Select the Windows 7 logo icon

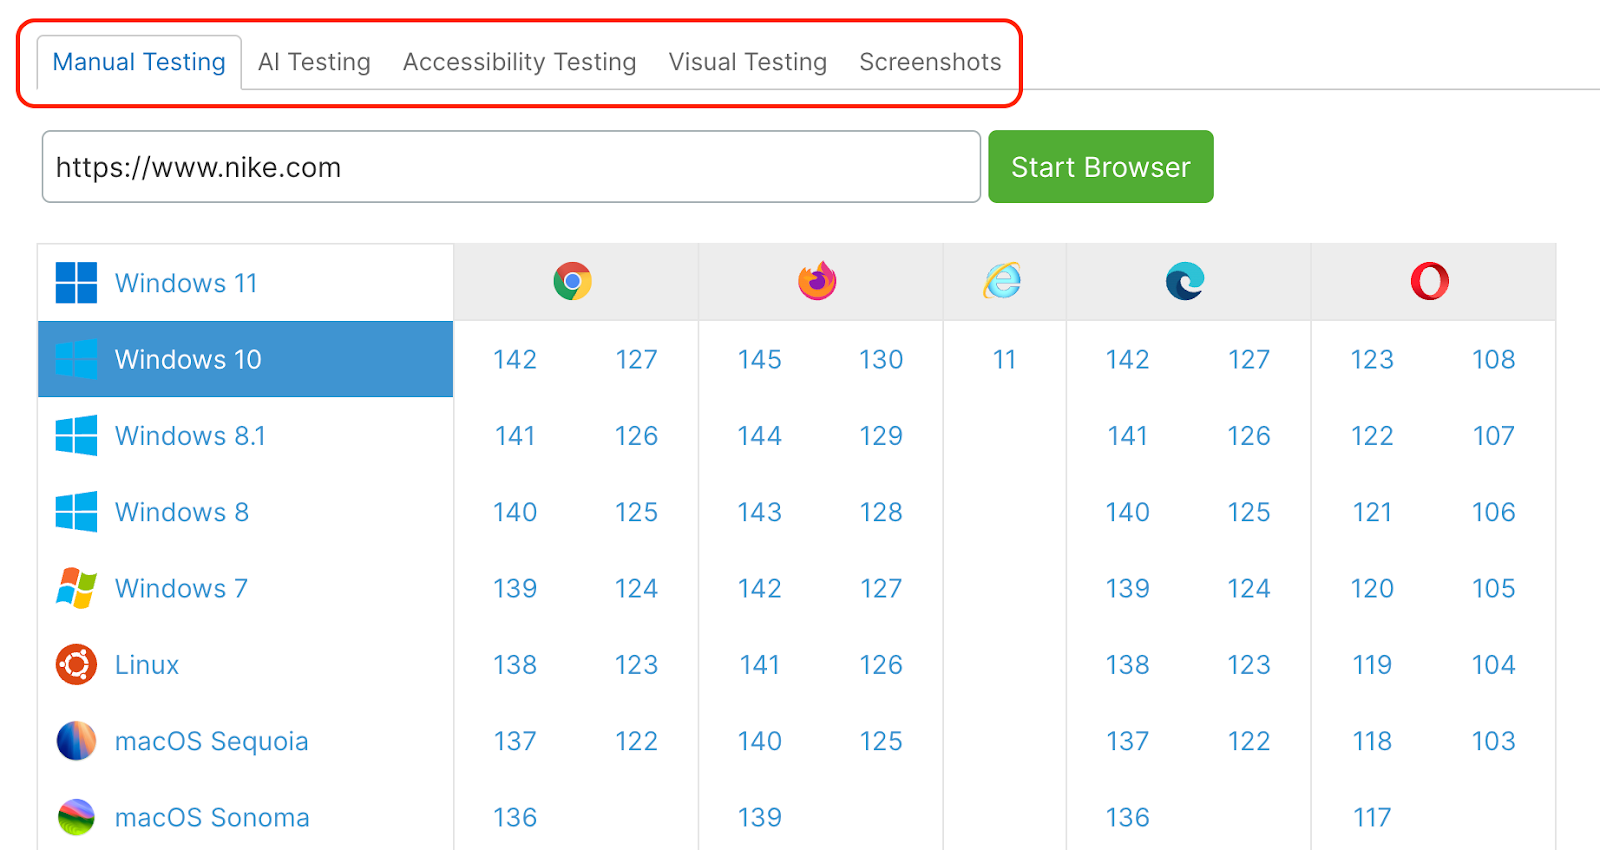(76, 588)
